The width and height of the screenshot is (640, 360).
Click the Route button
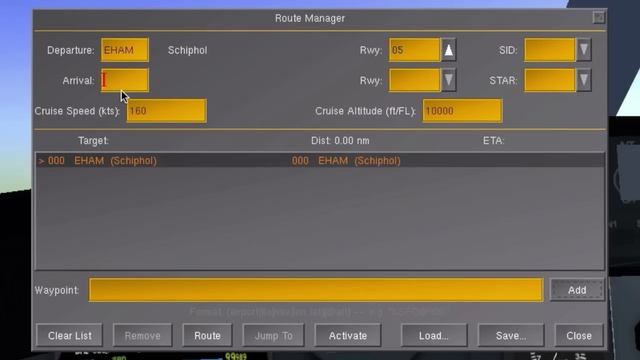coord(207,336)
